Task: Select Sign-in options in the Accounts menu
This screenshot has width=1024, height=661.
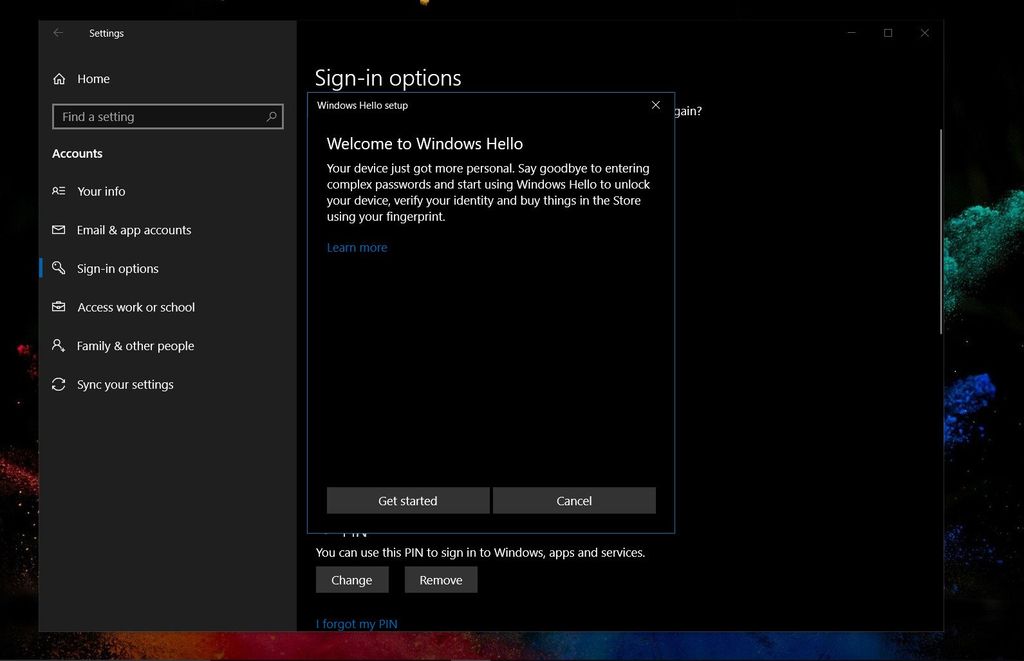Action: (118, 268)
